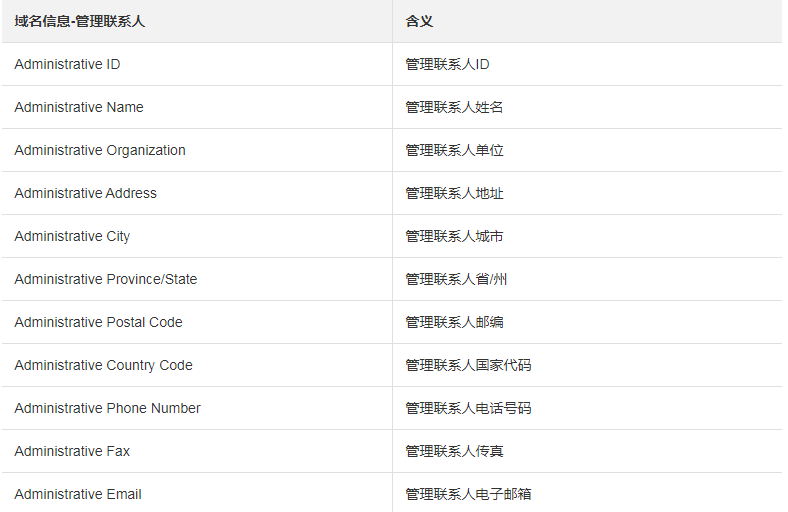Click the '管理联系人ID' cell
The image size is (788, 512).
click(447, 64)
